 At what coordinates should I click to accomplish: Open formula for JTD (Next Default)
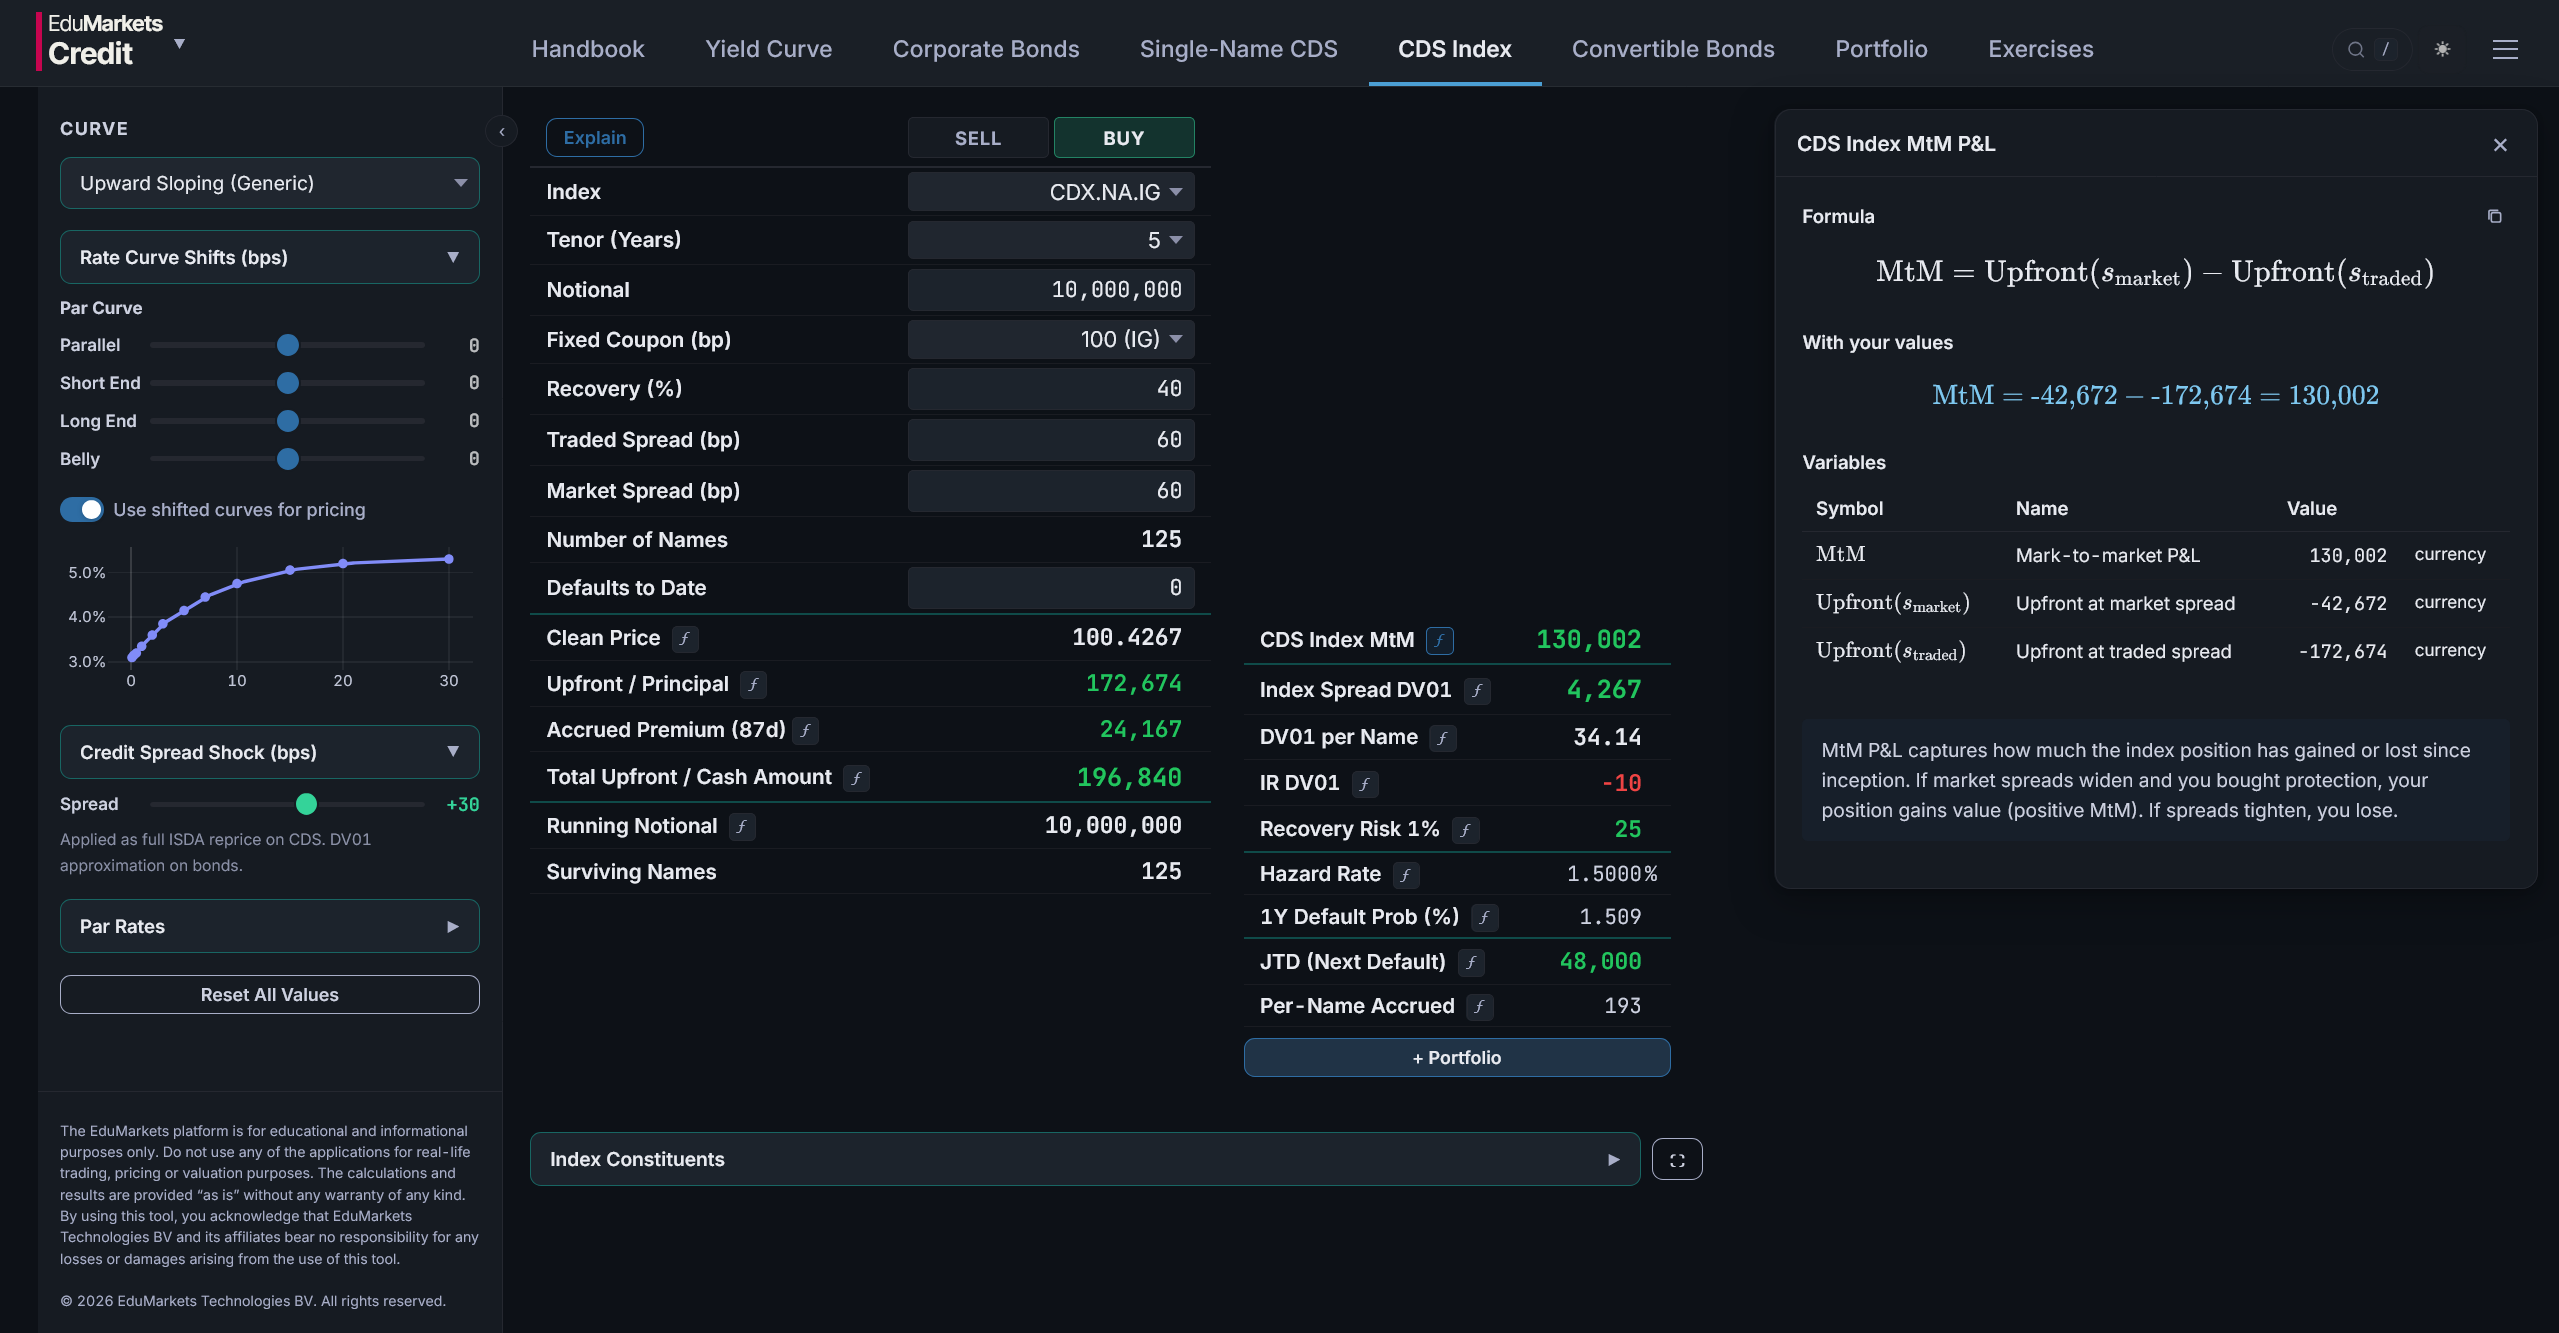1471,963
